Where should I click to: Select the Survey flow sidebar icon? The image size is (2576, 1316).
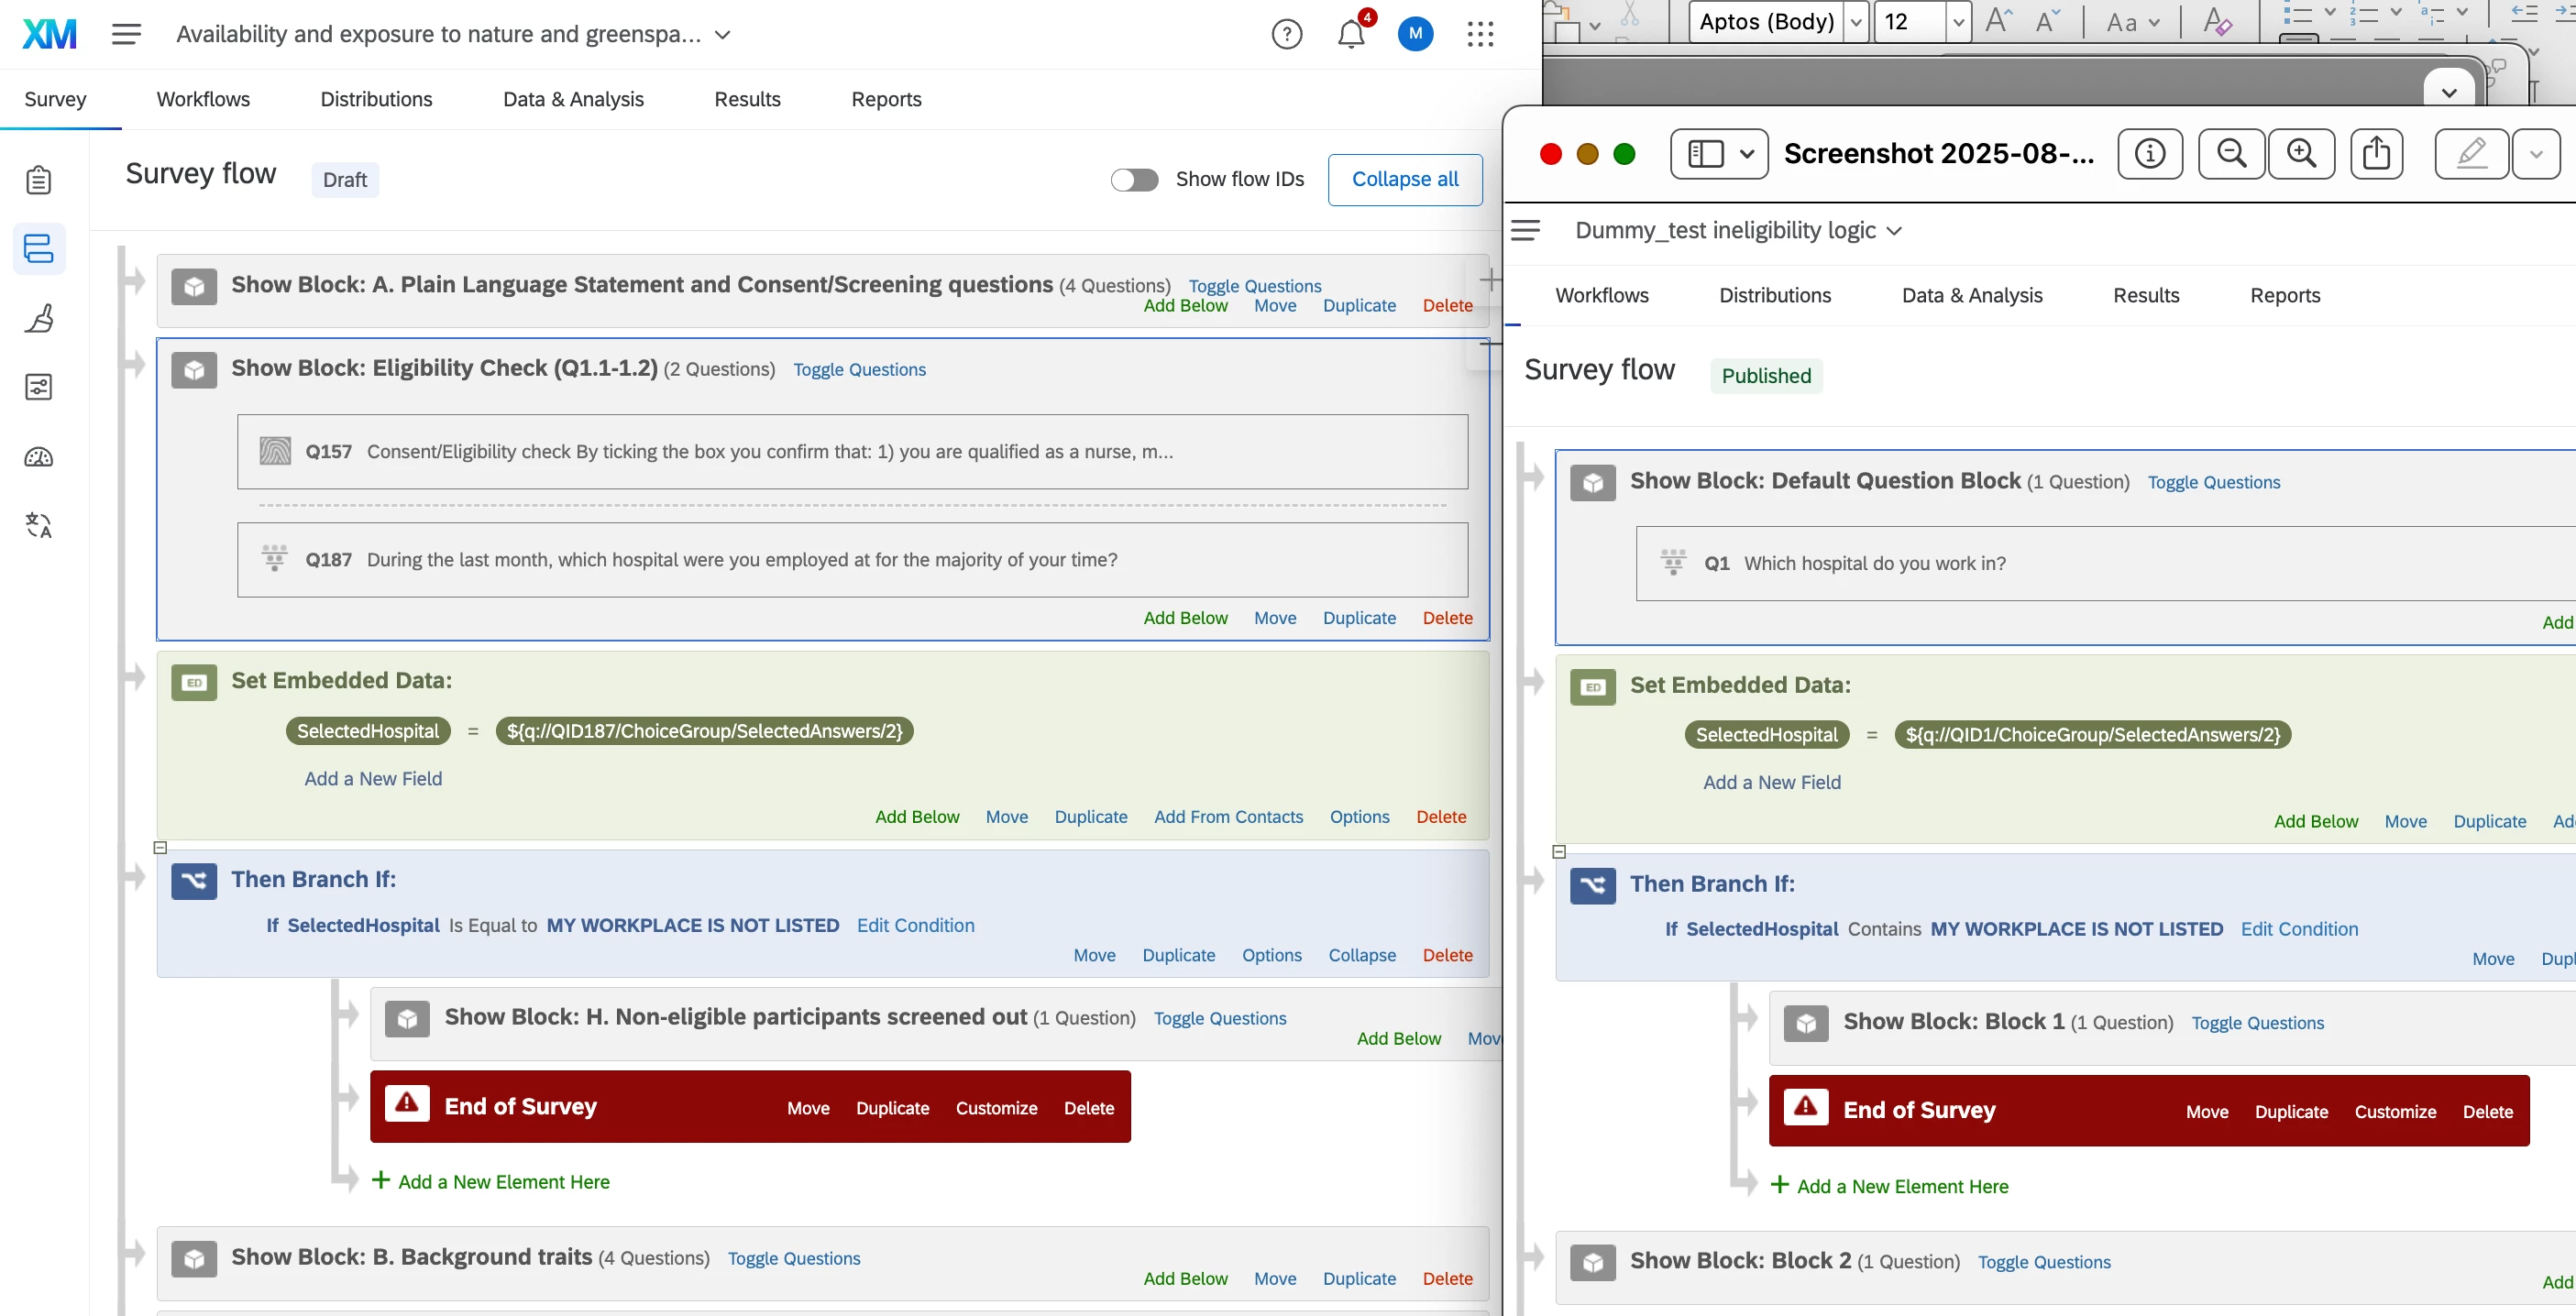[x=39, y=248]
